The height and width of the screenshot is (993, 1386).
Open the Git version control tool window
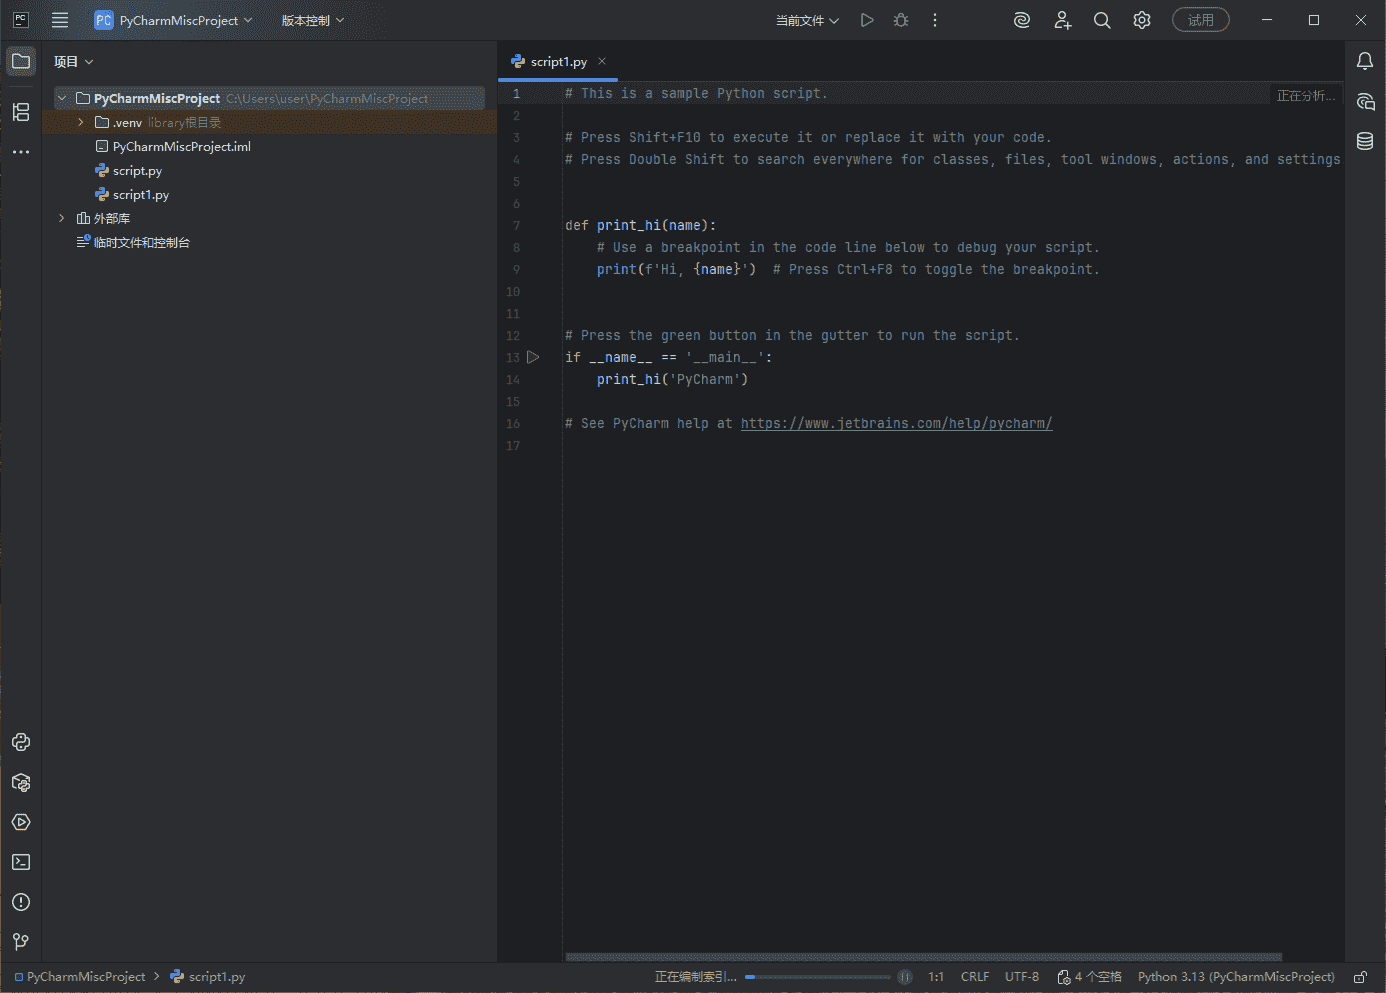pos(21,942)
